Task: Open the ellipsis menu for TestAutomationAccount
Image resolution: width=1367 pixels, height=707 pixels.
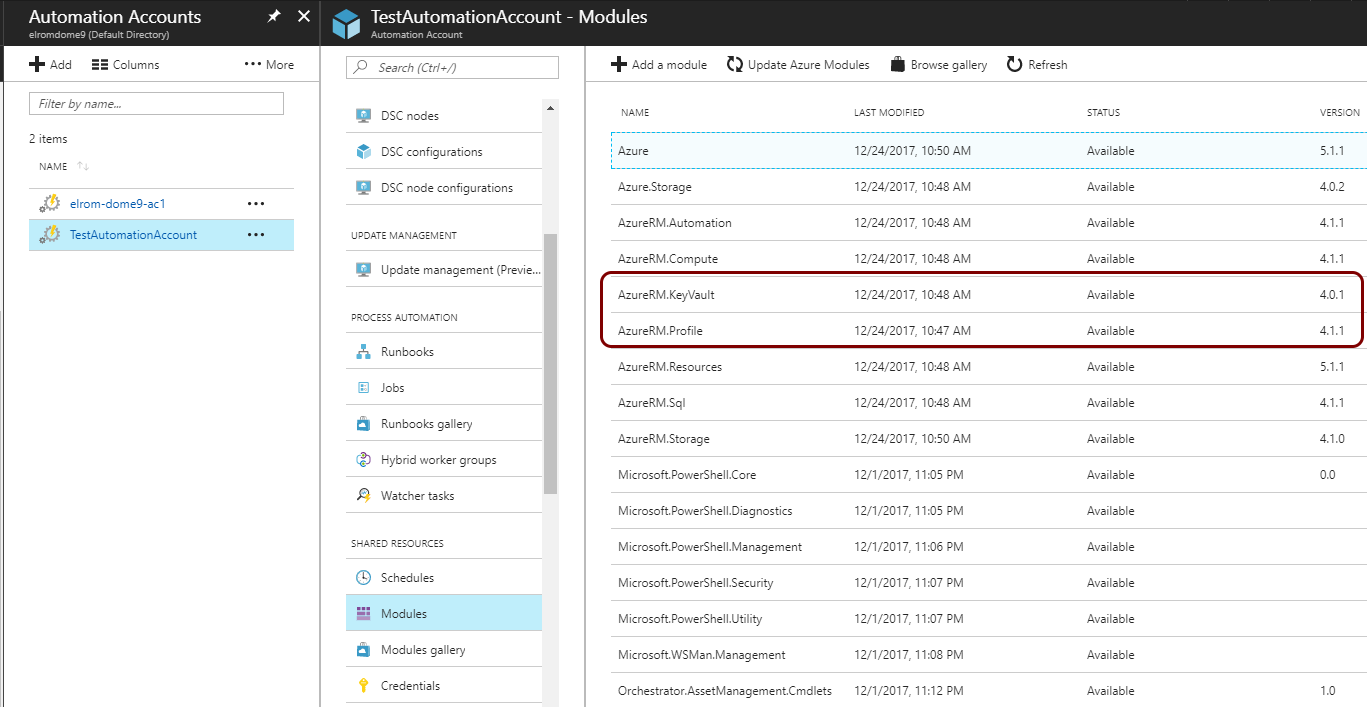Action: 256,236
